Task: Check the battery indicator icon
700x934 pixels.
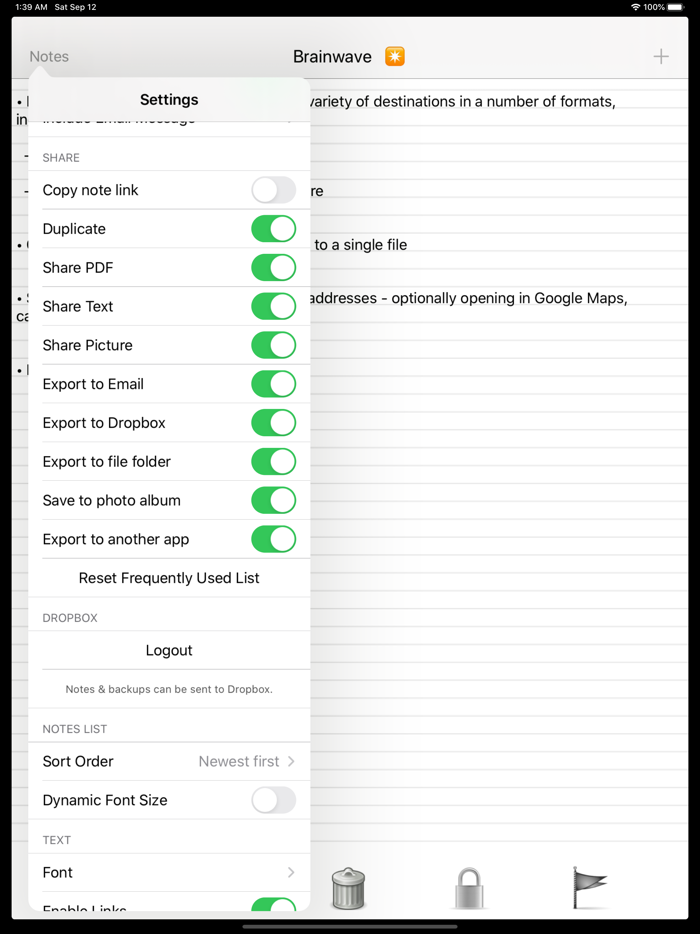Action: [676, 7]
